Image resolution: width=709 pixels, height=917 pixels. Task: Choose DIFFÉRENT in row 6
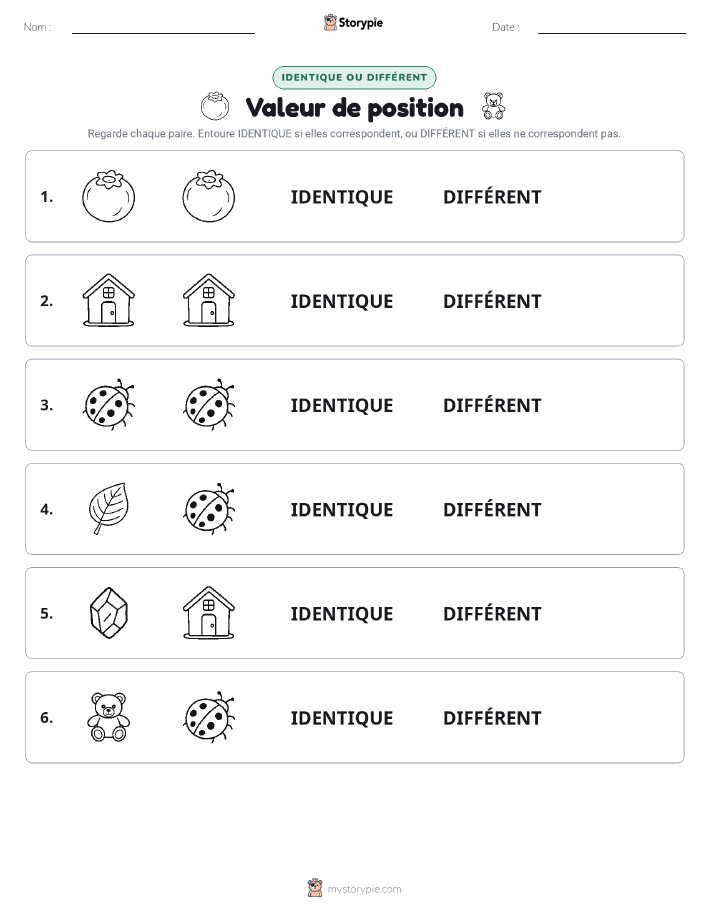492,718
